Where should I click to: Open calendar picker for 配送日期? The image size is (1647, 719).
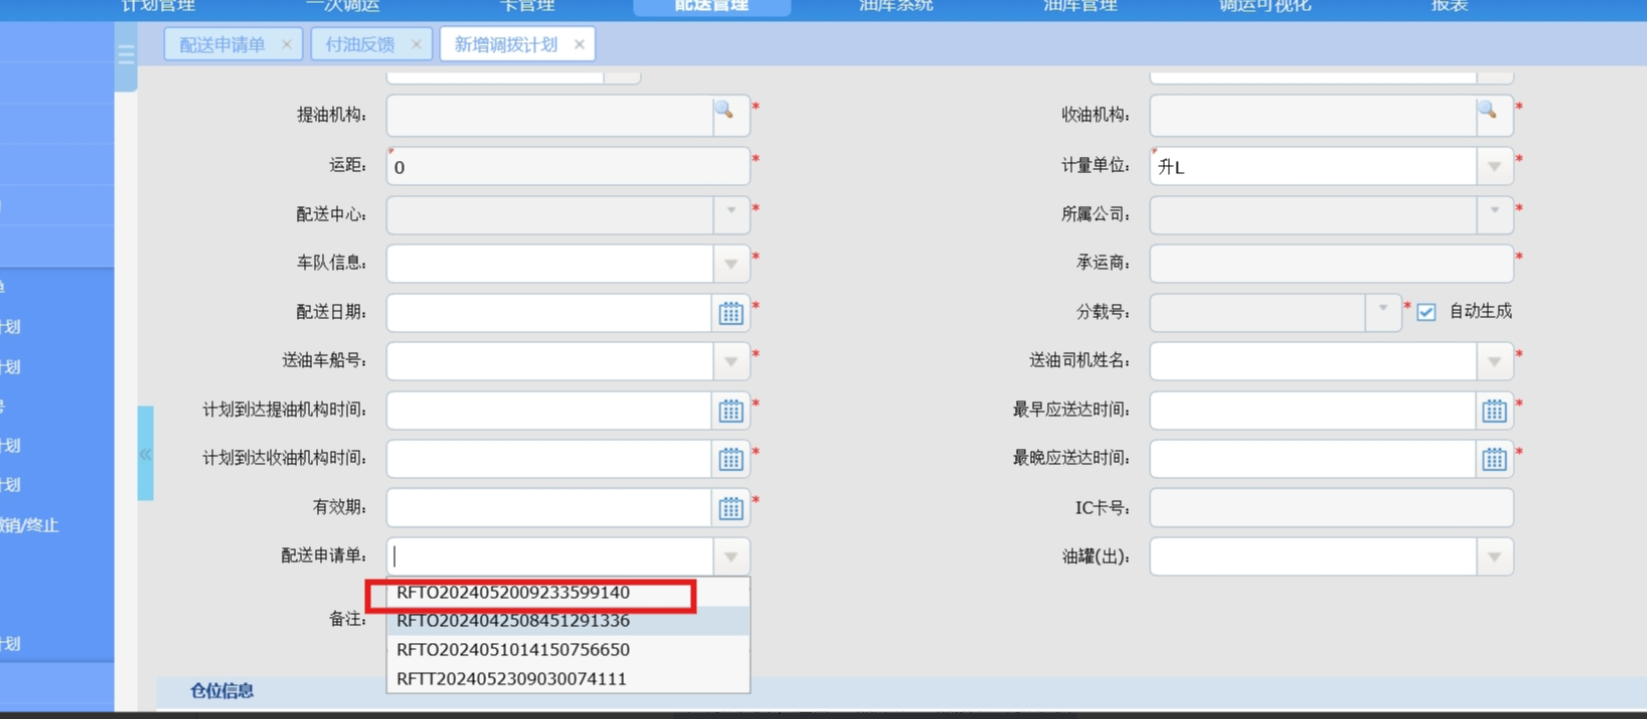click(731, 313)
